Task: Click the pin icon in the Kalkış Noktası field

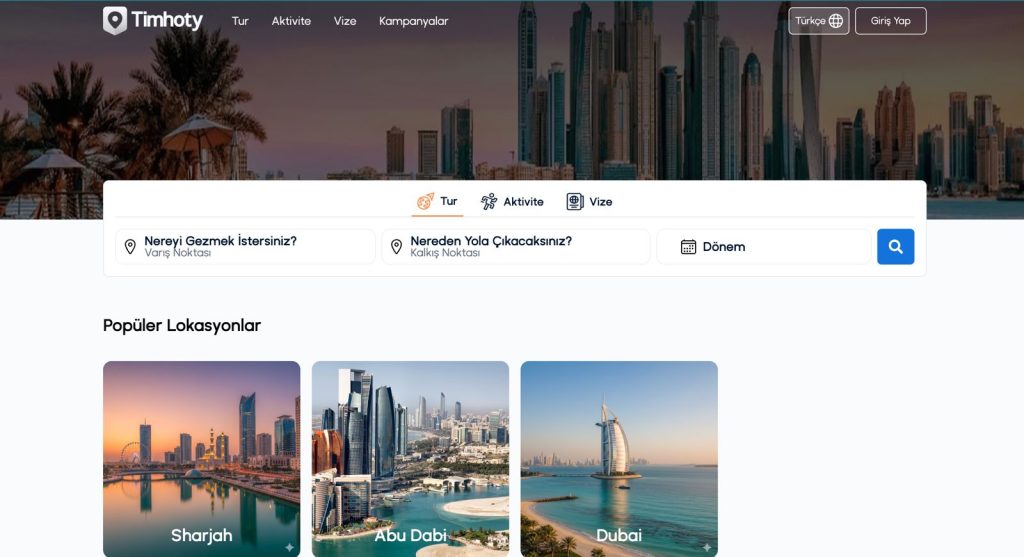Action: pos(396,246)
